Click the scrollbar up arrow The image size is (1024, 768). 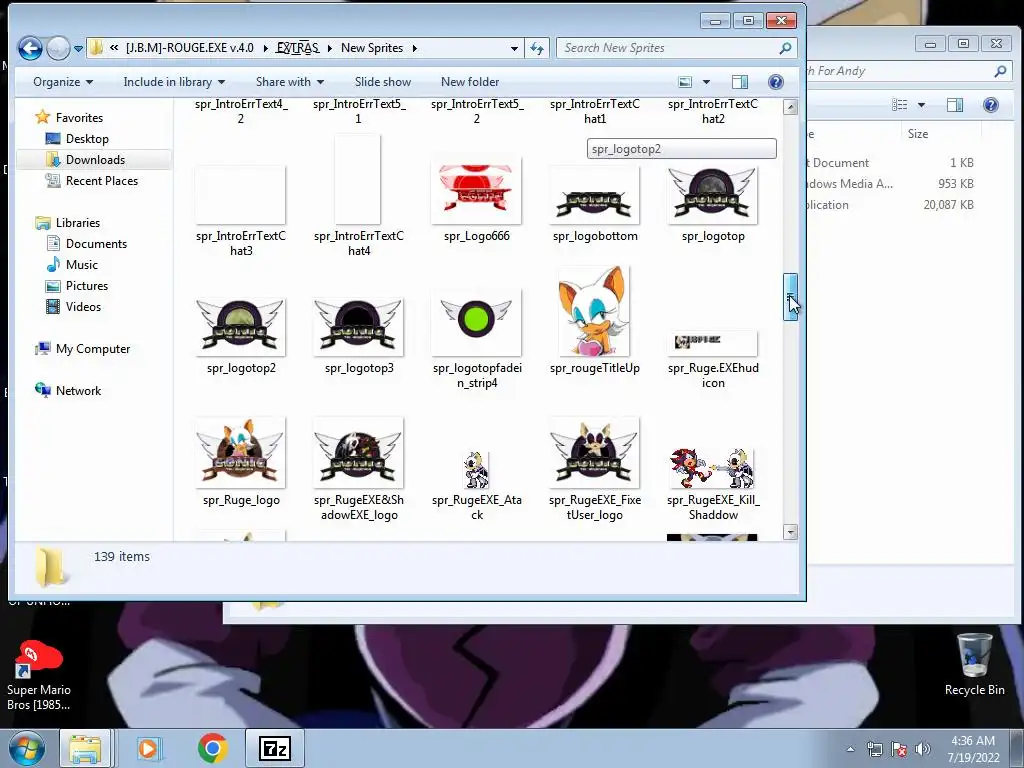790,107
